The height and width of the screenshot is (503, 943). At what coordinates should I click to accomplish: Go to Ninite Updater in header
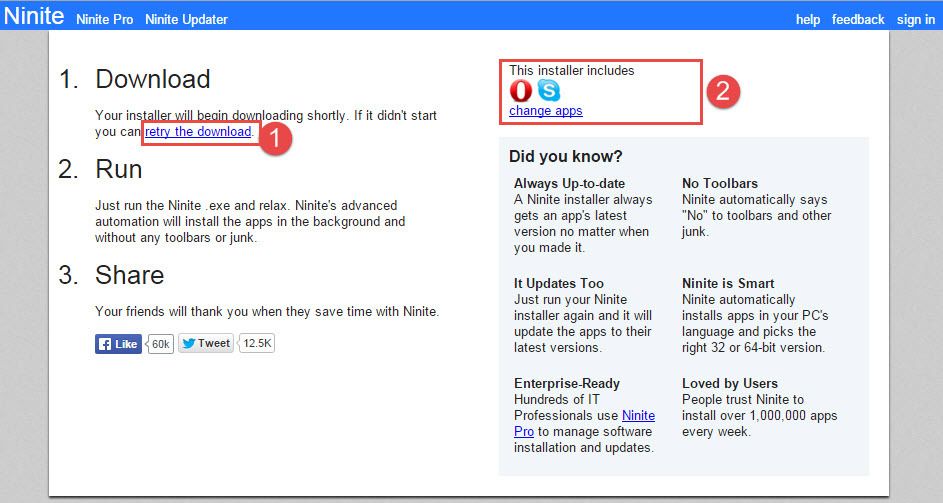(186, 19)
